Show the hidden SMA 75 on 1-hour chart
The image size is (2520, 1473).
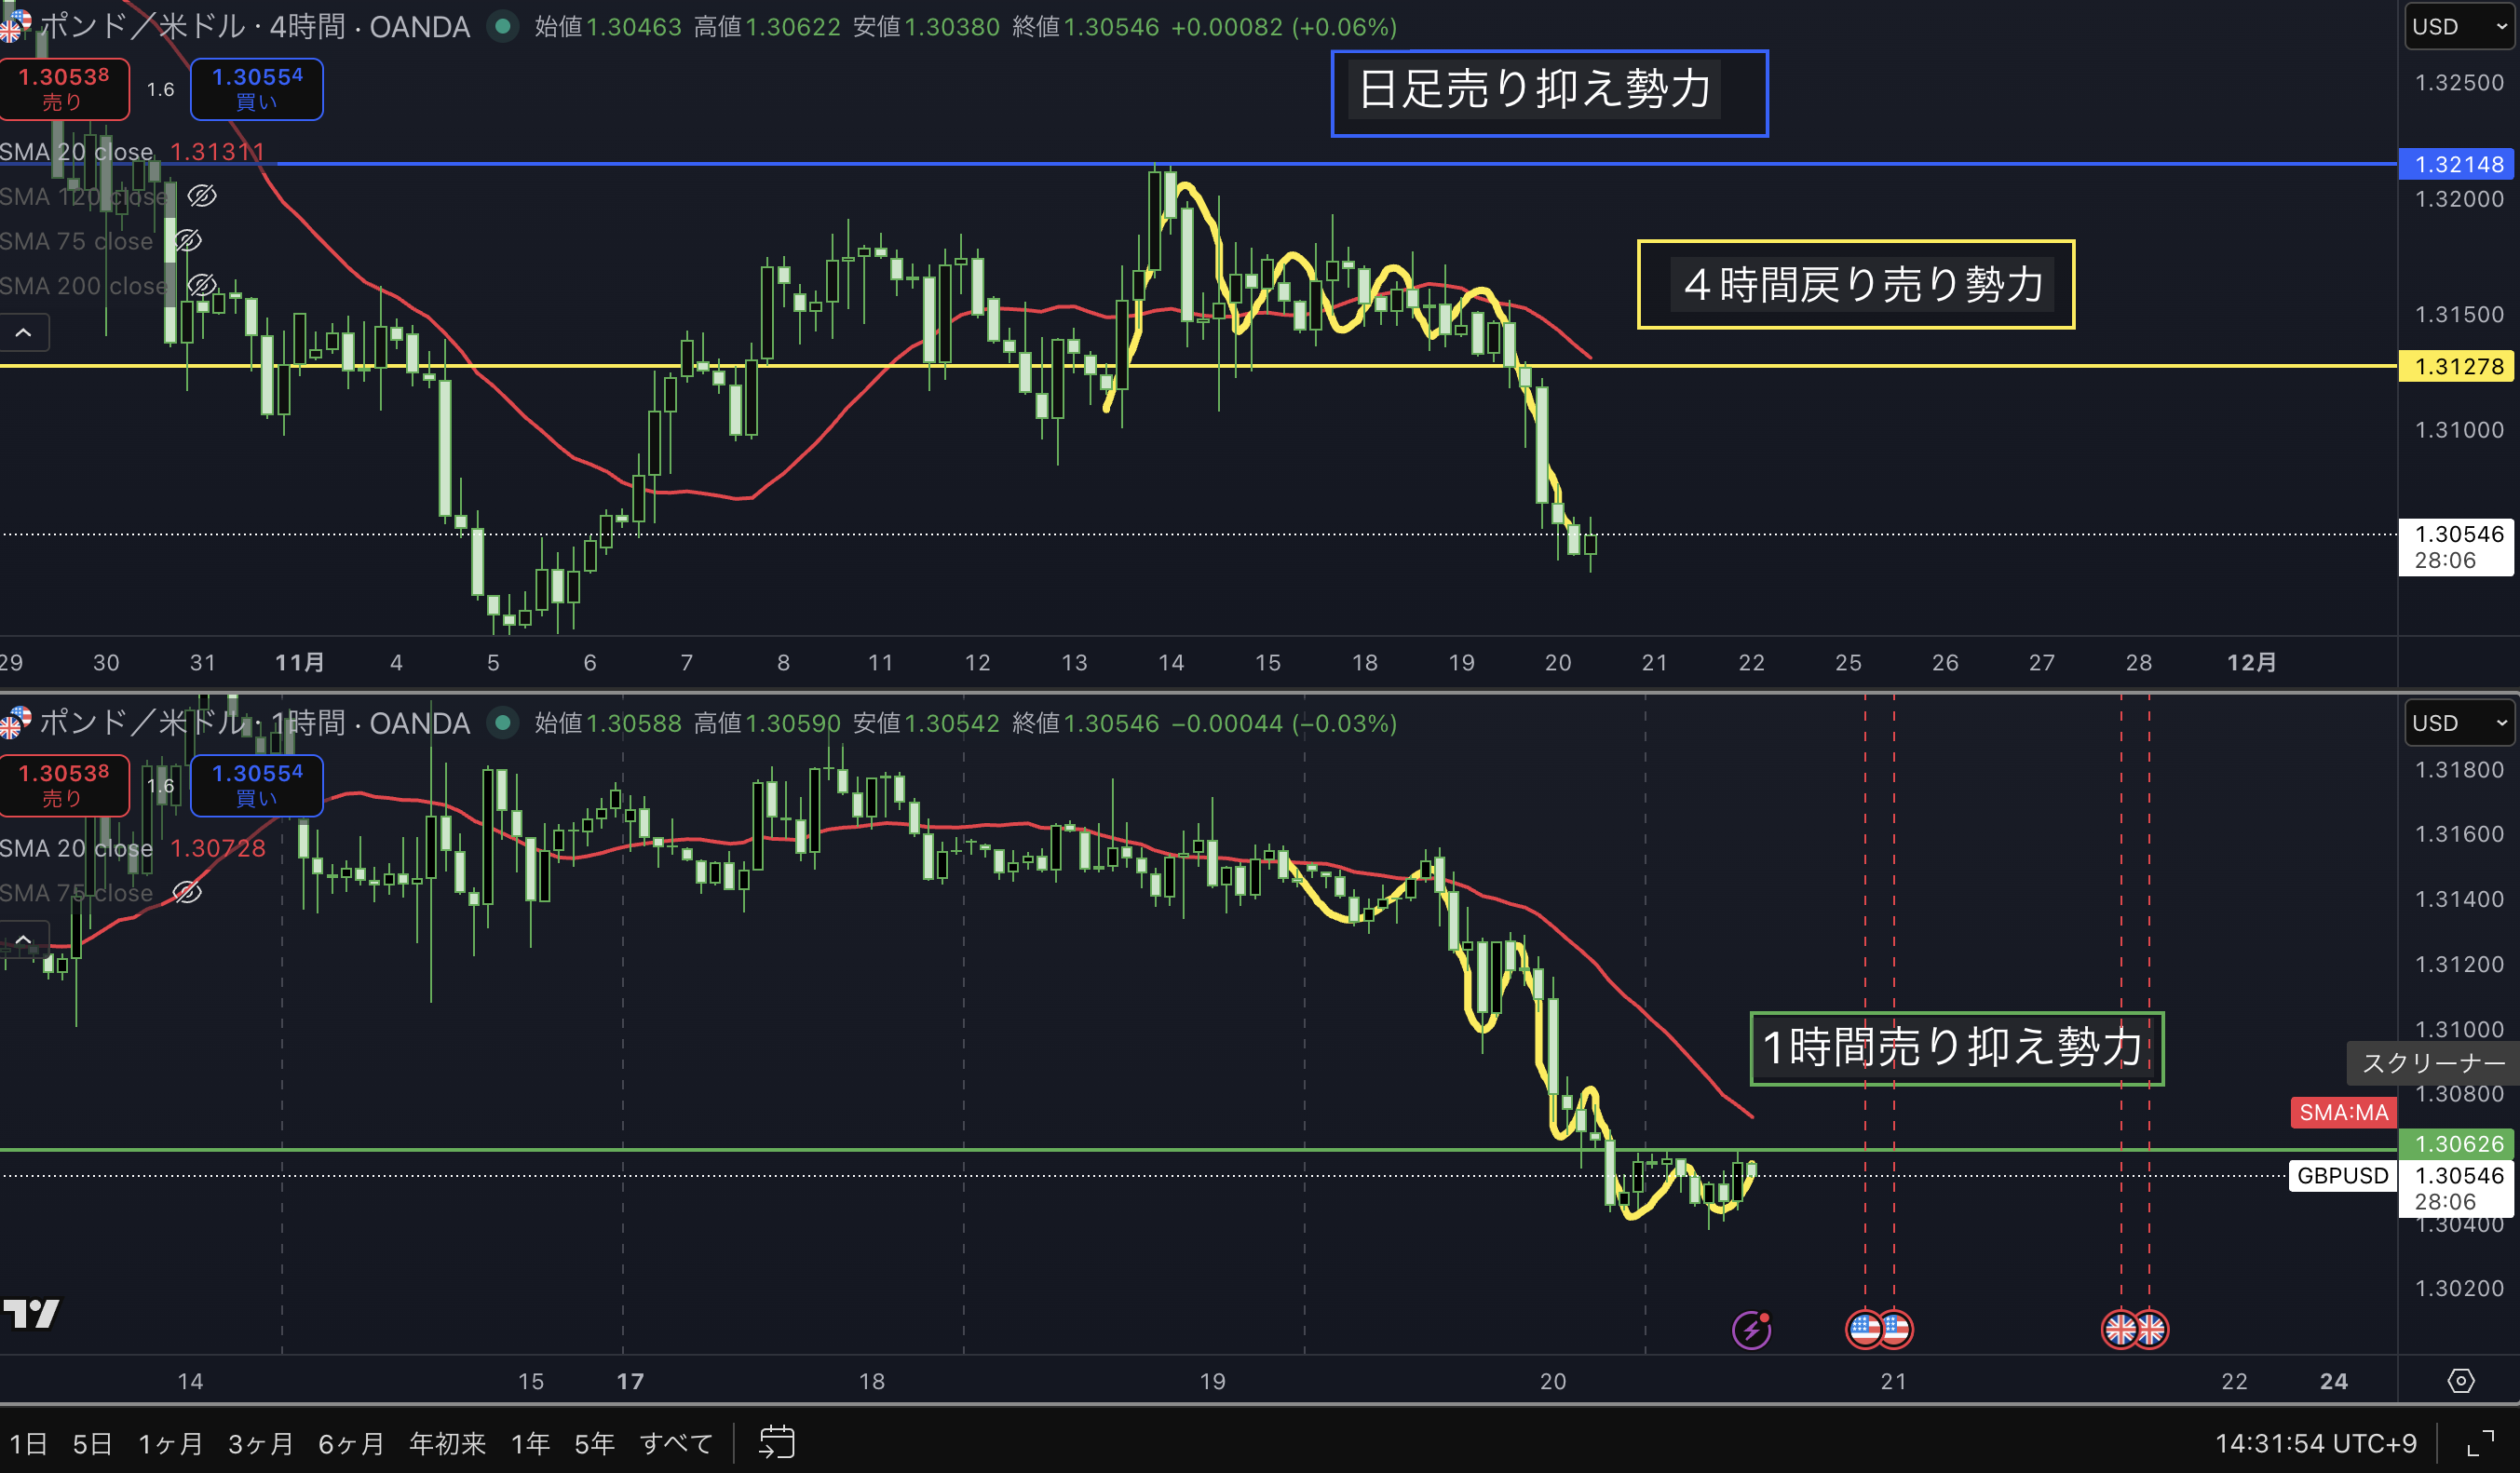coord(187,892)
